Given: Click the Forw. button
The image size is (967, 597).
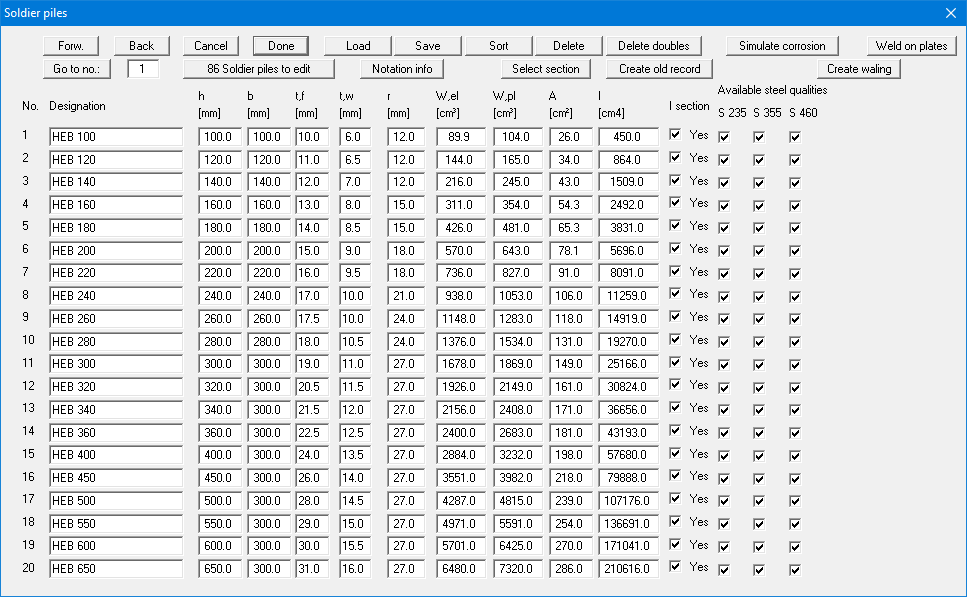Looking at the screenshot, I should point(72,45).
